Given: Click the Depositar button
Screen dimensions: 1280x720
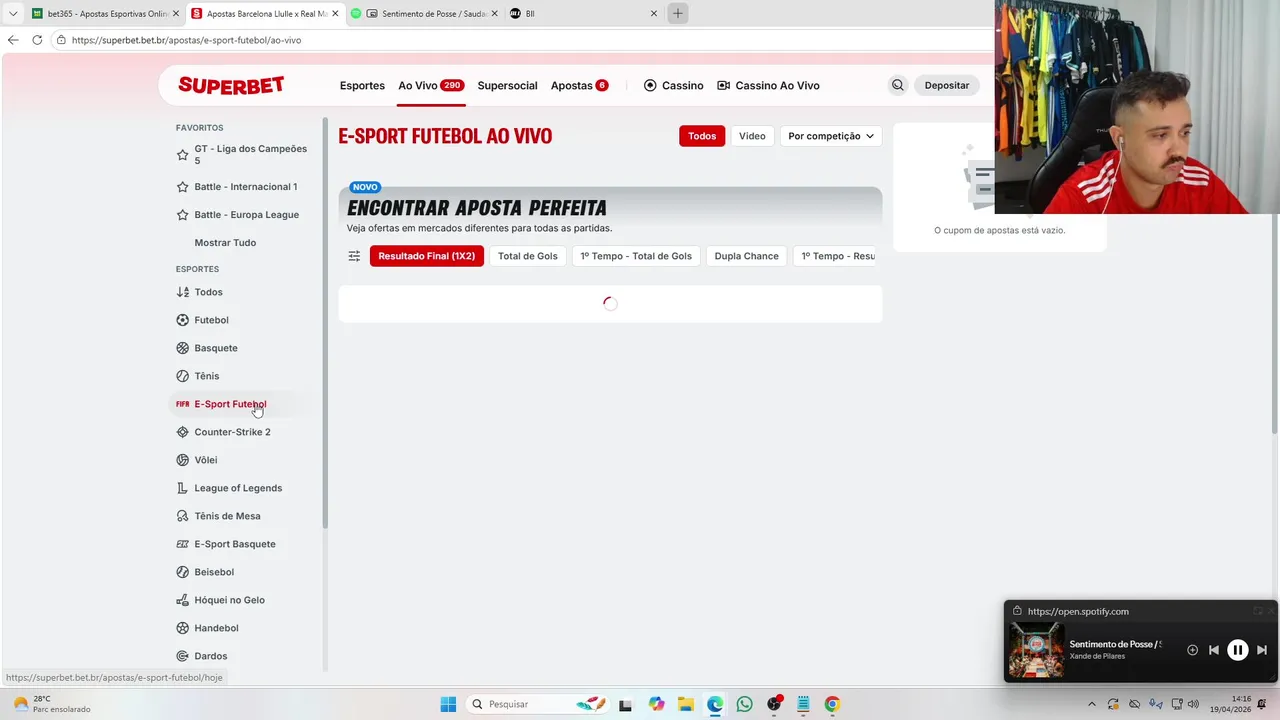Looking at the screenshot, I should 947,86.
